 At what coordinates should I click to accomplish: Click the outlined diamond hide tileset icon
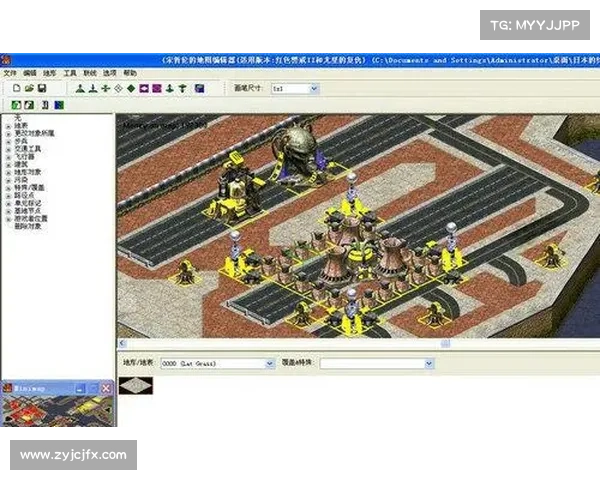tap(118, 88)
